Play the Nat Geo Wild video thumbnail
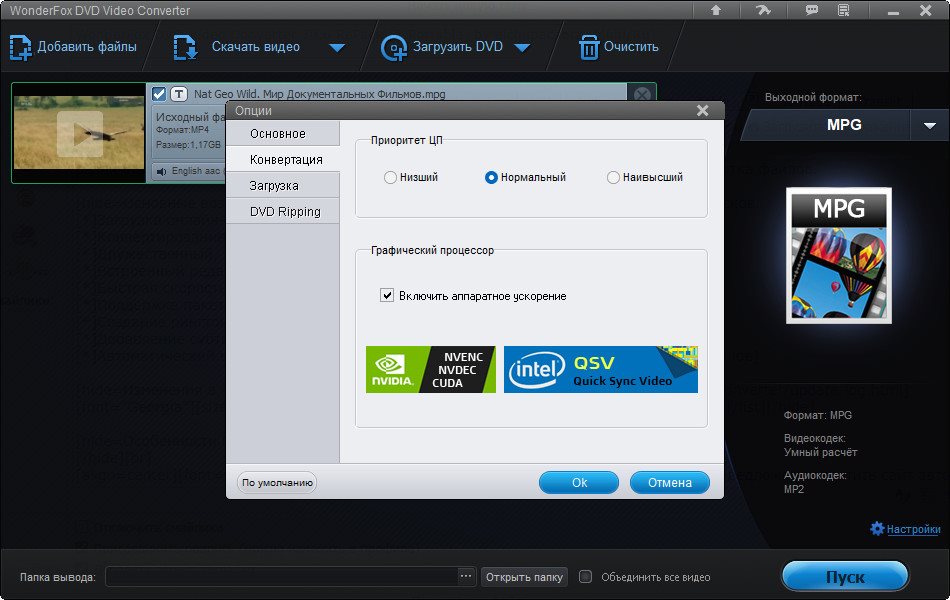Screen dimensions: 950x600 click(79, 134)
